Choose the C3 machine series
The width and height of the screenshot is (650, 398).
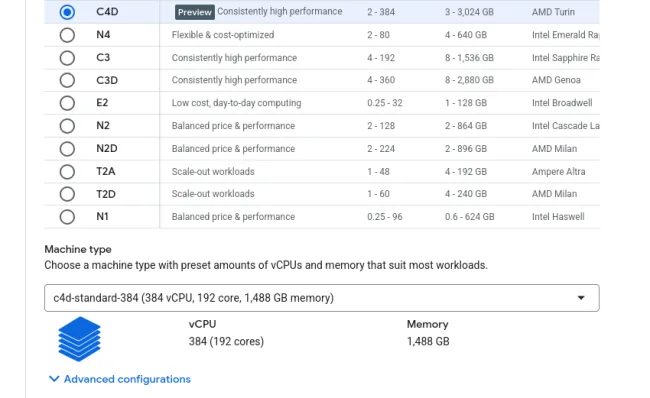point(67,58)
